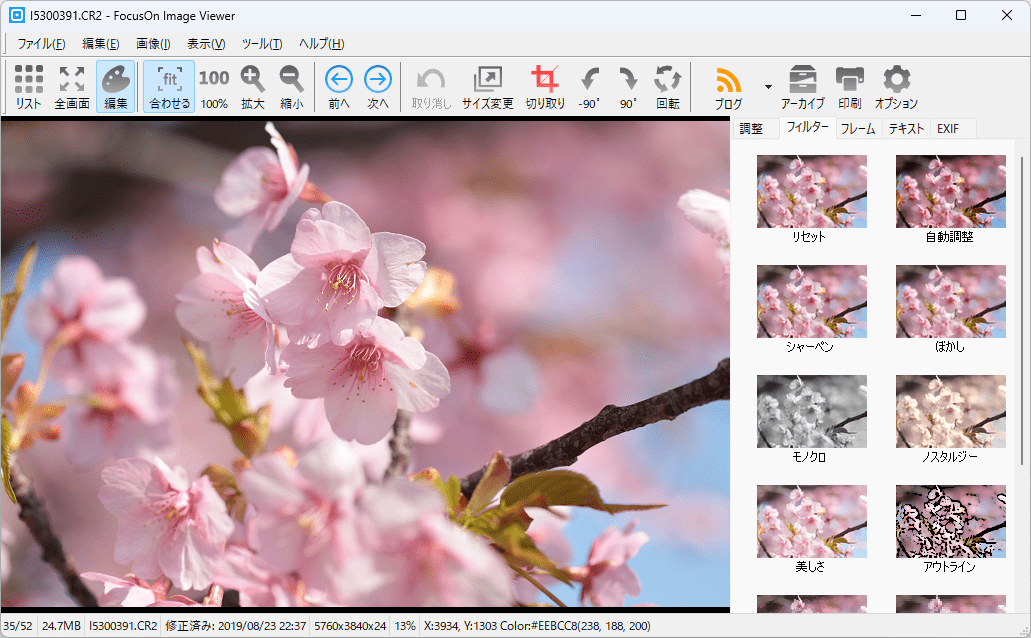Open the アーカイブ archive tool
The width and height of the screenshot is (1031, 638).
(802, 87)
